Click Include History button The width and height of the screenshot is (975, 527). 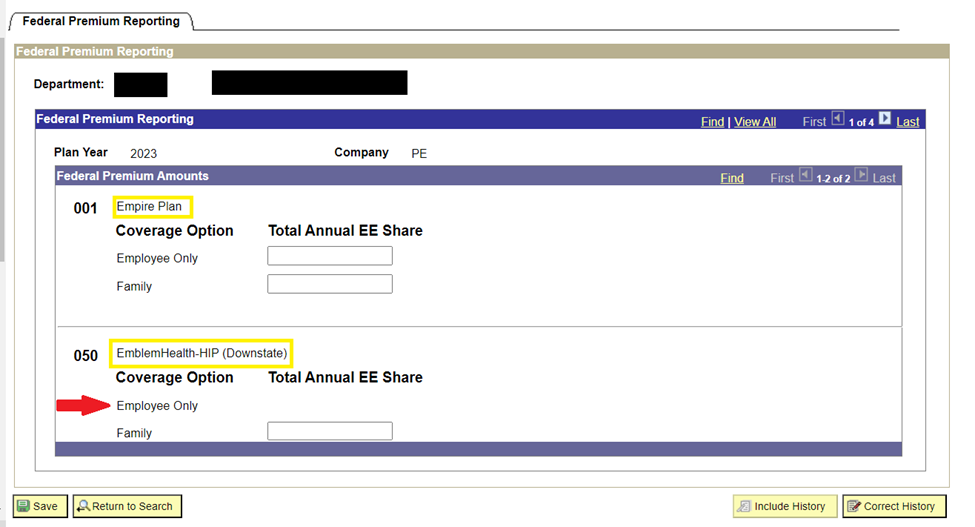(785, 506)
